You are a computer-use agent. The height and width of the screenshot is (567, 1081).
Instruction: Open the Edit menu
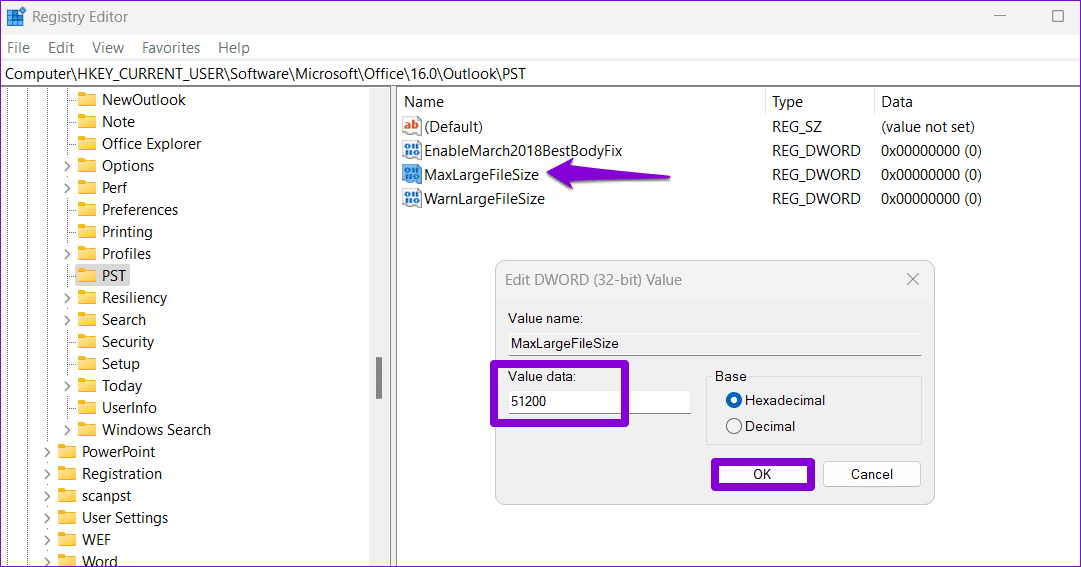[61, 48]
